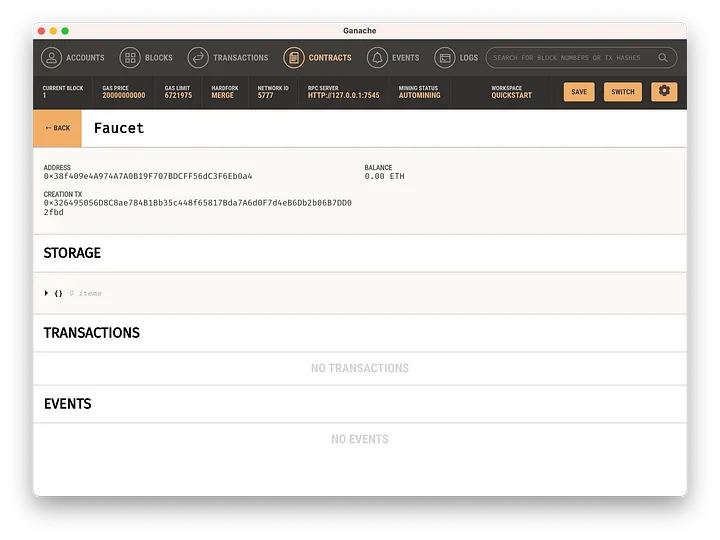The width and height of the screenshot is (720, 540).
Task: Go to the Blocks view icon
Action: pyautogui.click(x=130, y=58)
